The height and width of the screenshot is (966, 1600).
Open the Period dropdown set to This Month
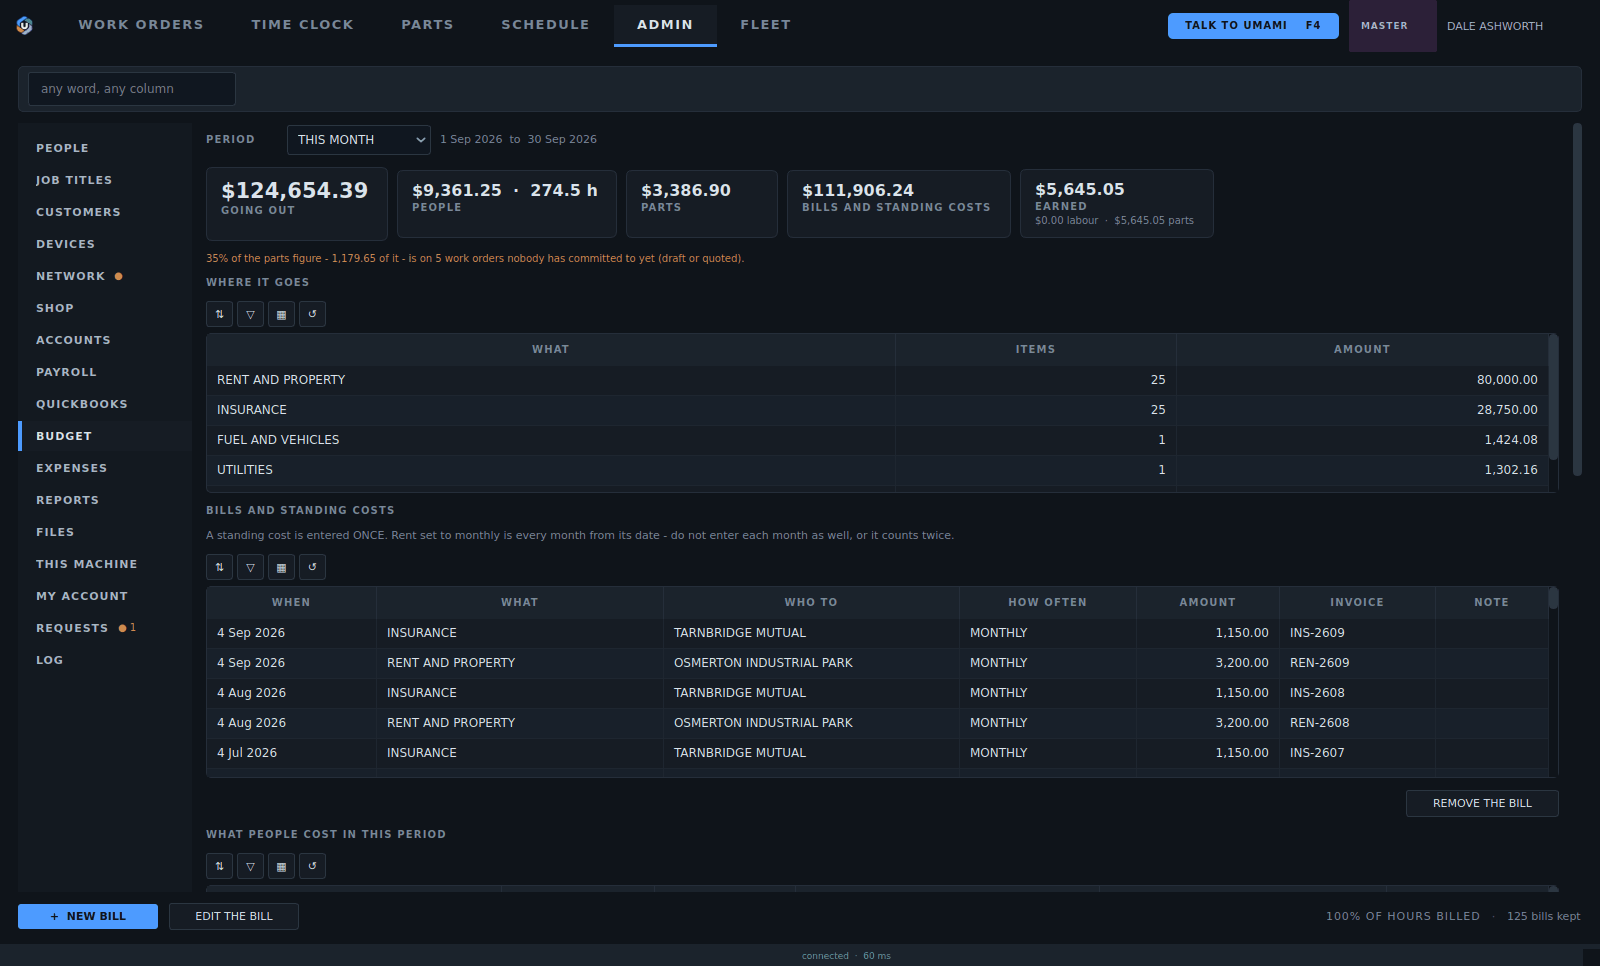point(359,140)
